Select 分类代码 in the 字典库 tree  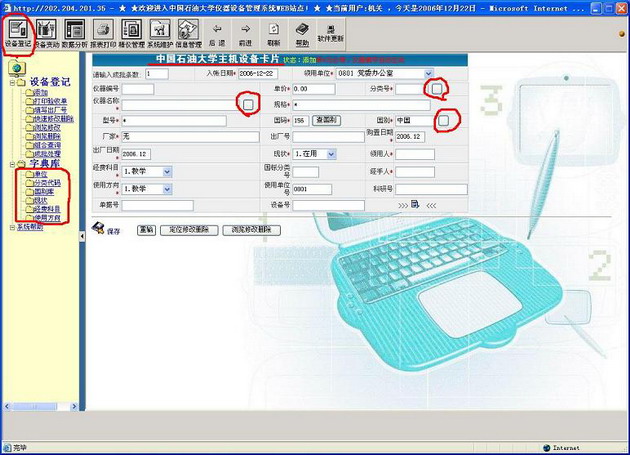coord(46,183)
